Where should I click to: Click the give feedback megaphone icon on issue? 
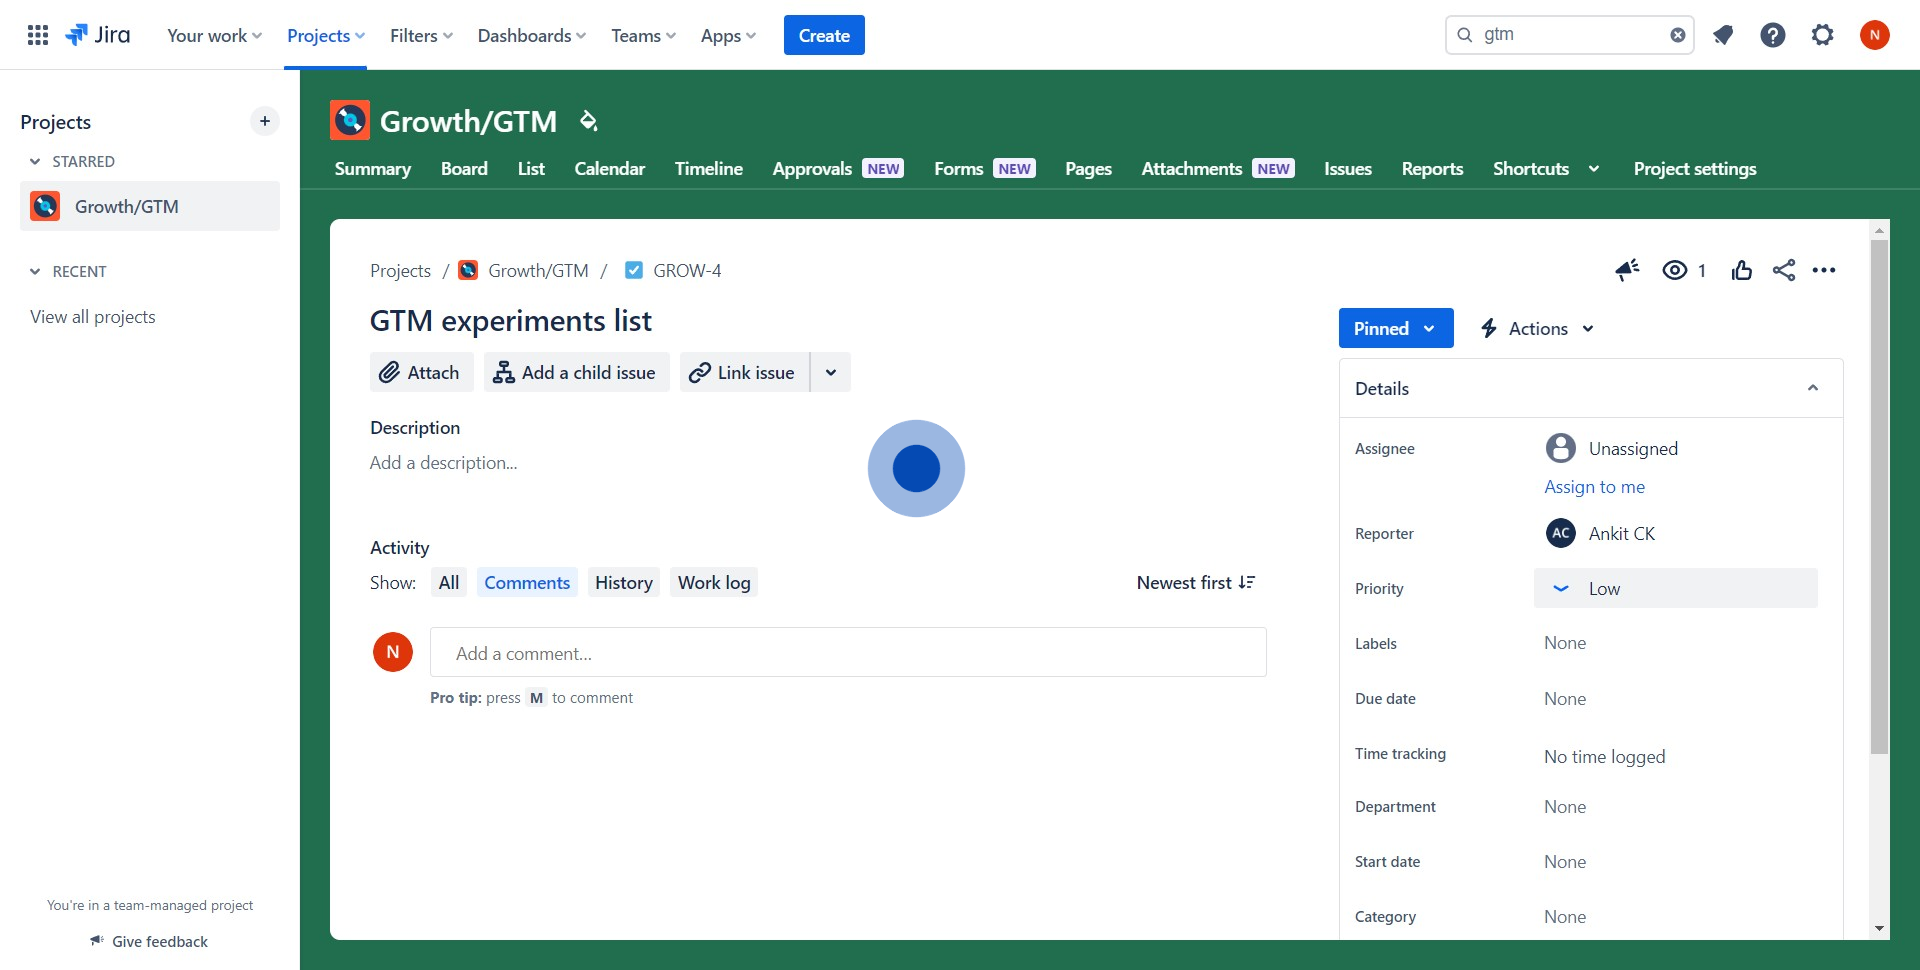(x=1627, y=270)
